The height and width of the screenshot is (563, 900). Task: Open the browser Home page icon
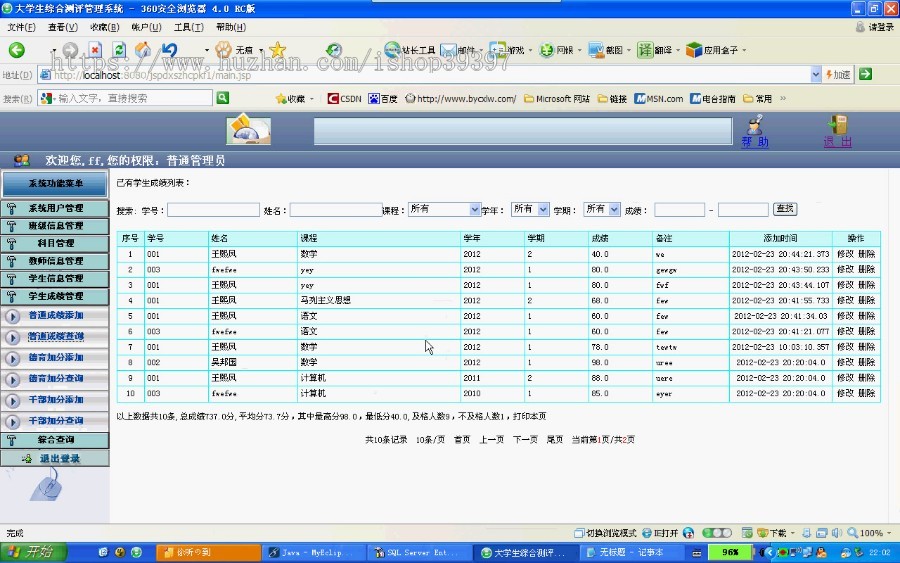143,51
